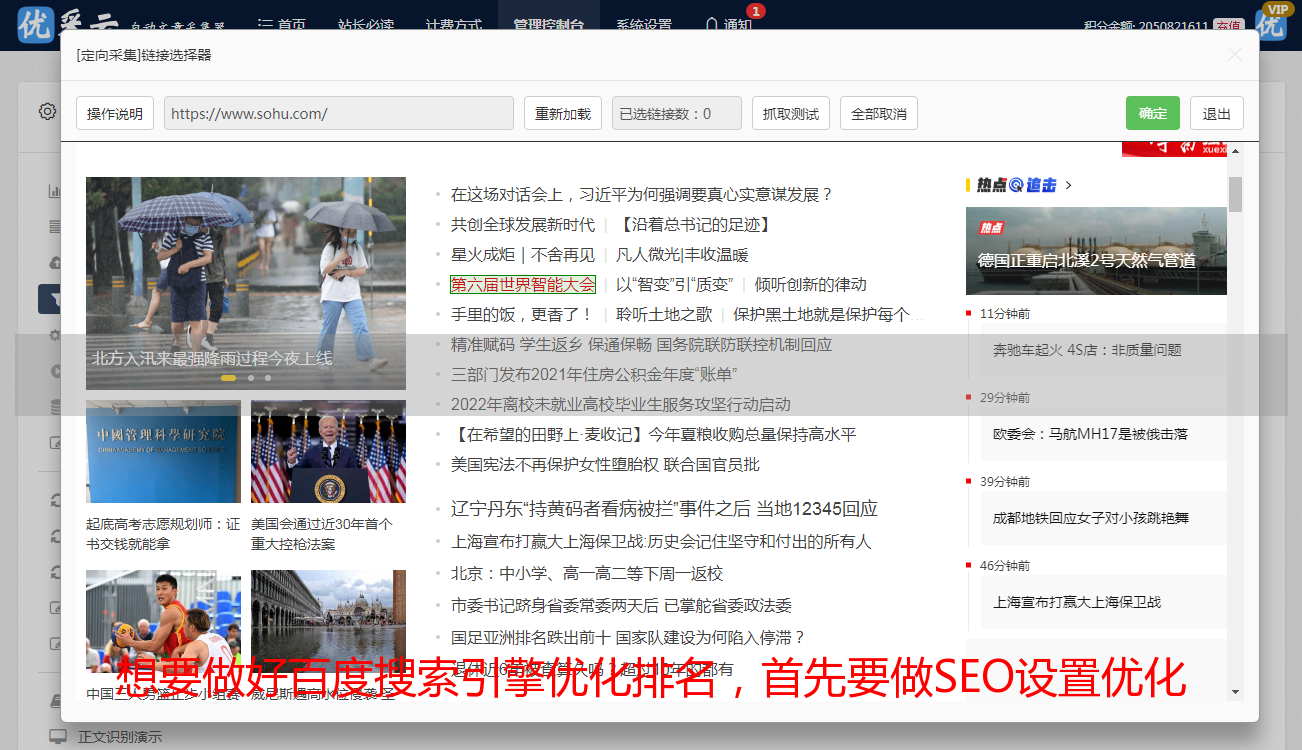Click scrollbar up arrow in page preview

click(x=1235, y=151)
